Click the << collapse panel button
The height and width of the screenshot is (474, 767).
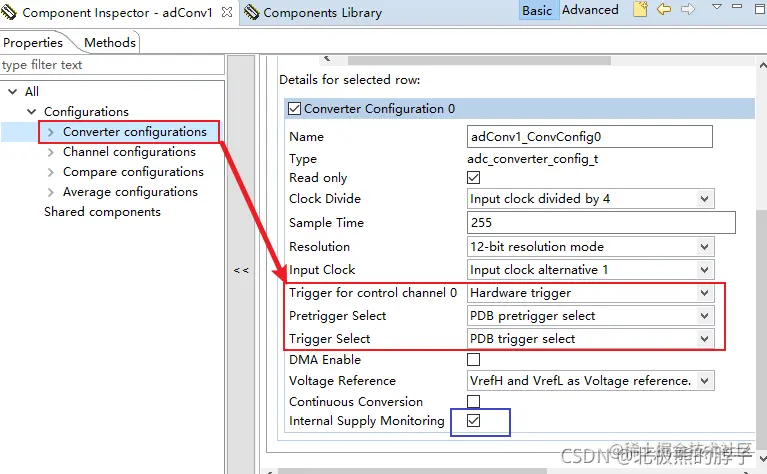241,270
